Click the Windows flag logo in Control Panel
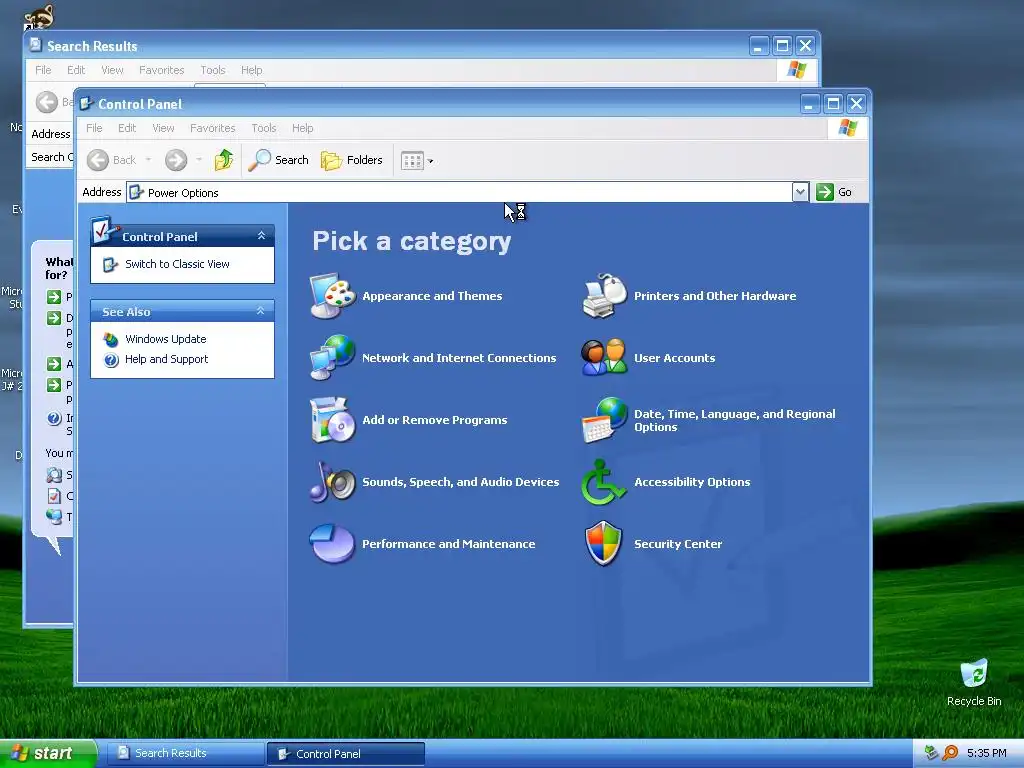 847,127
